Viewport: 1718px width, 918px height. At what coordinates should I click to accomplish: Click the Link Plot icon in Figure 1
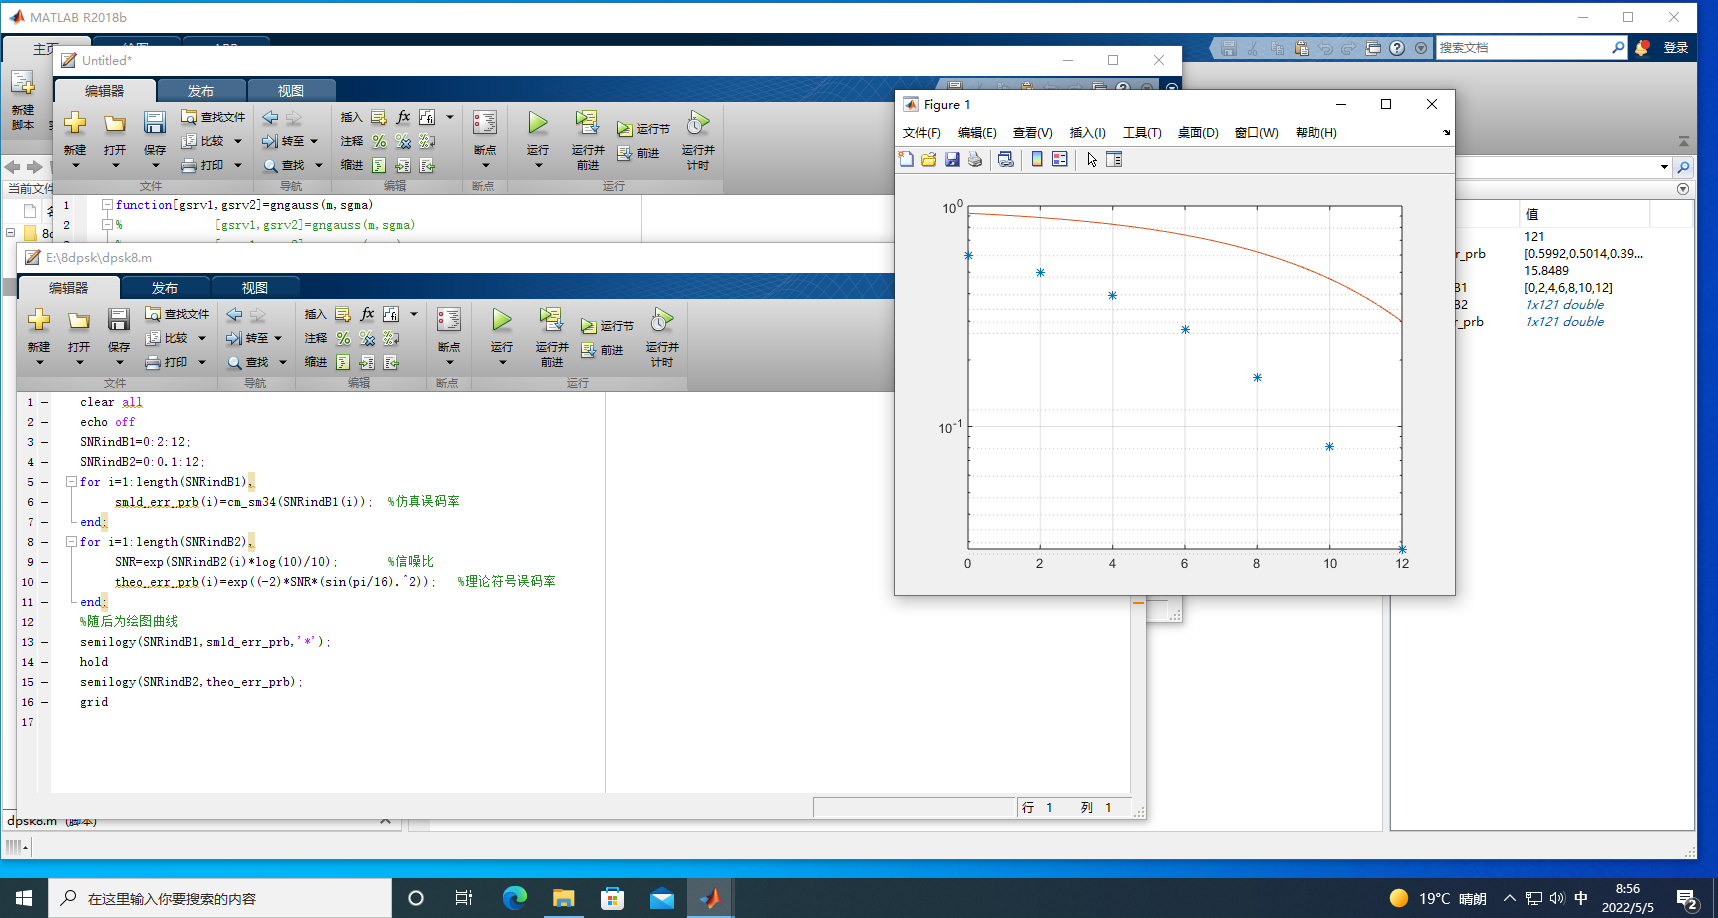pyautogui.click(x=1006, y=159)
